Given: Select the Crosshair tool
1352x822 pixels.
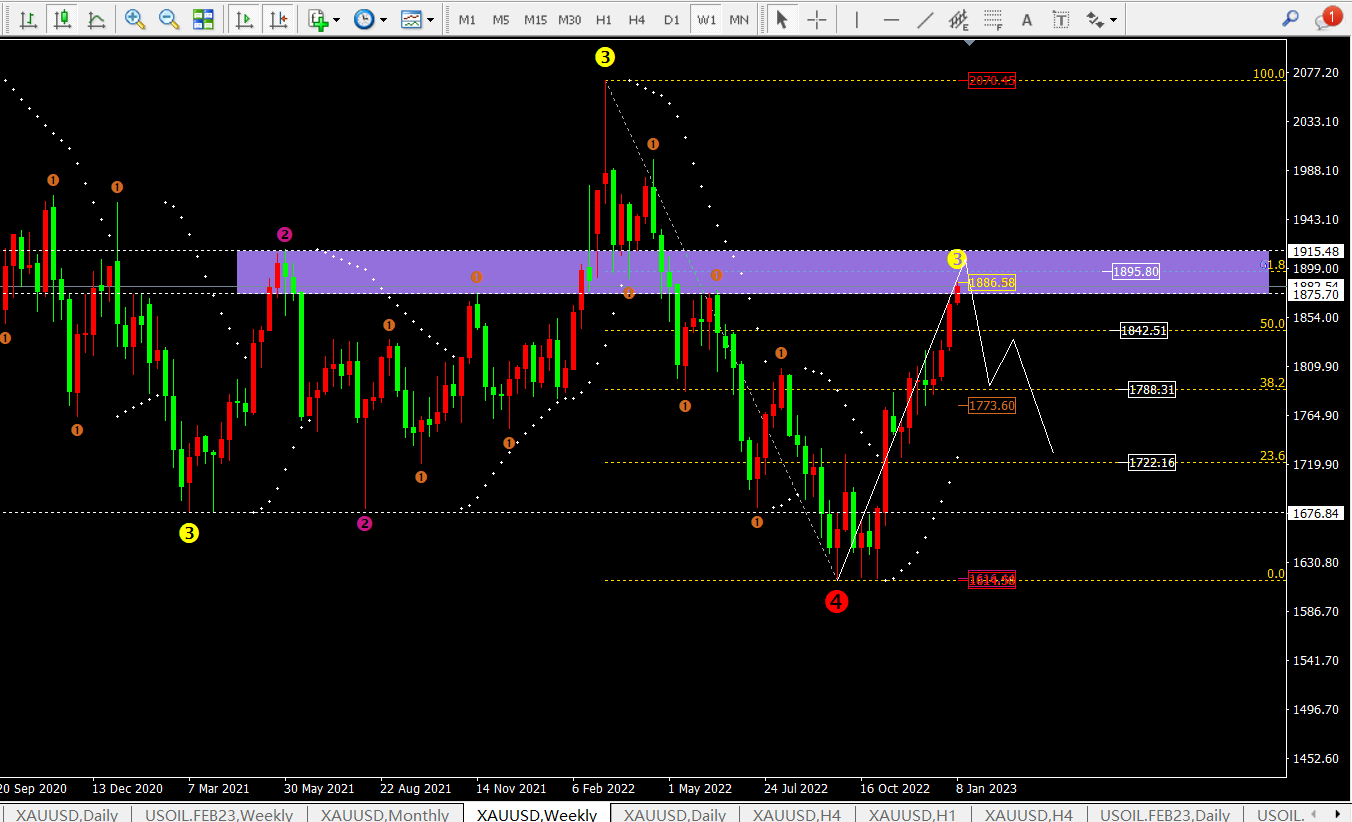Looking at the screenshot, I should 817,19.
